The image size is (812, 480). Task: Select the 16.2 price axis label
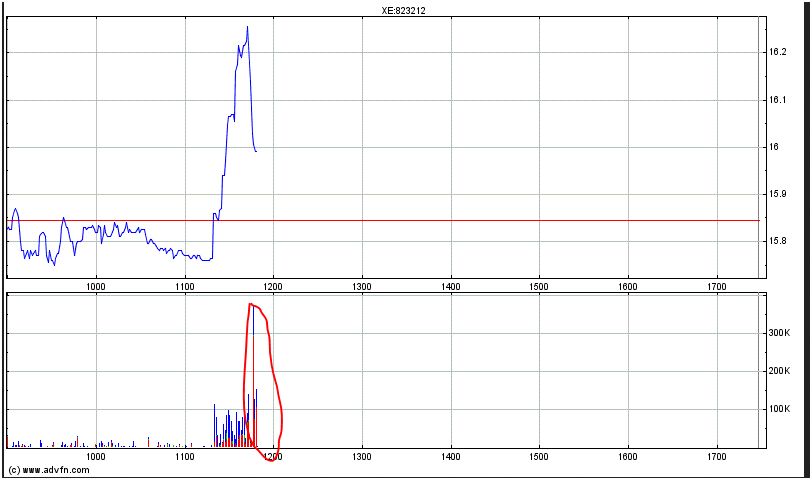coord(777,52)
